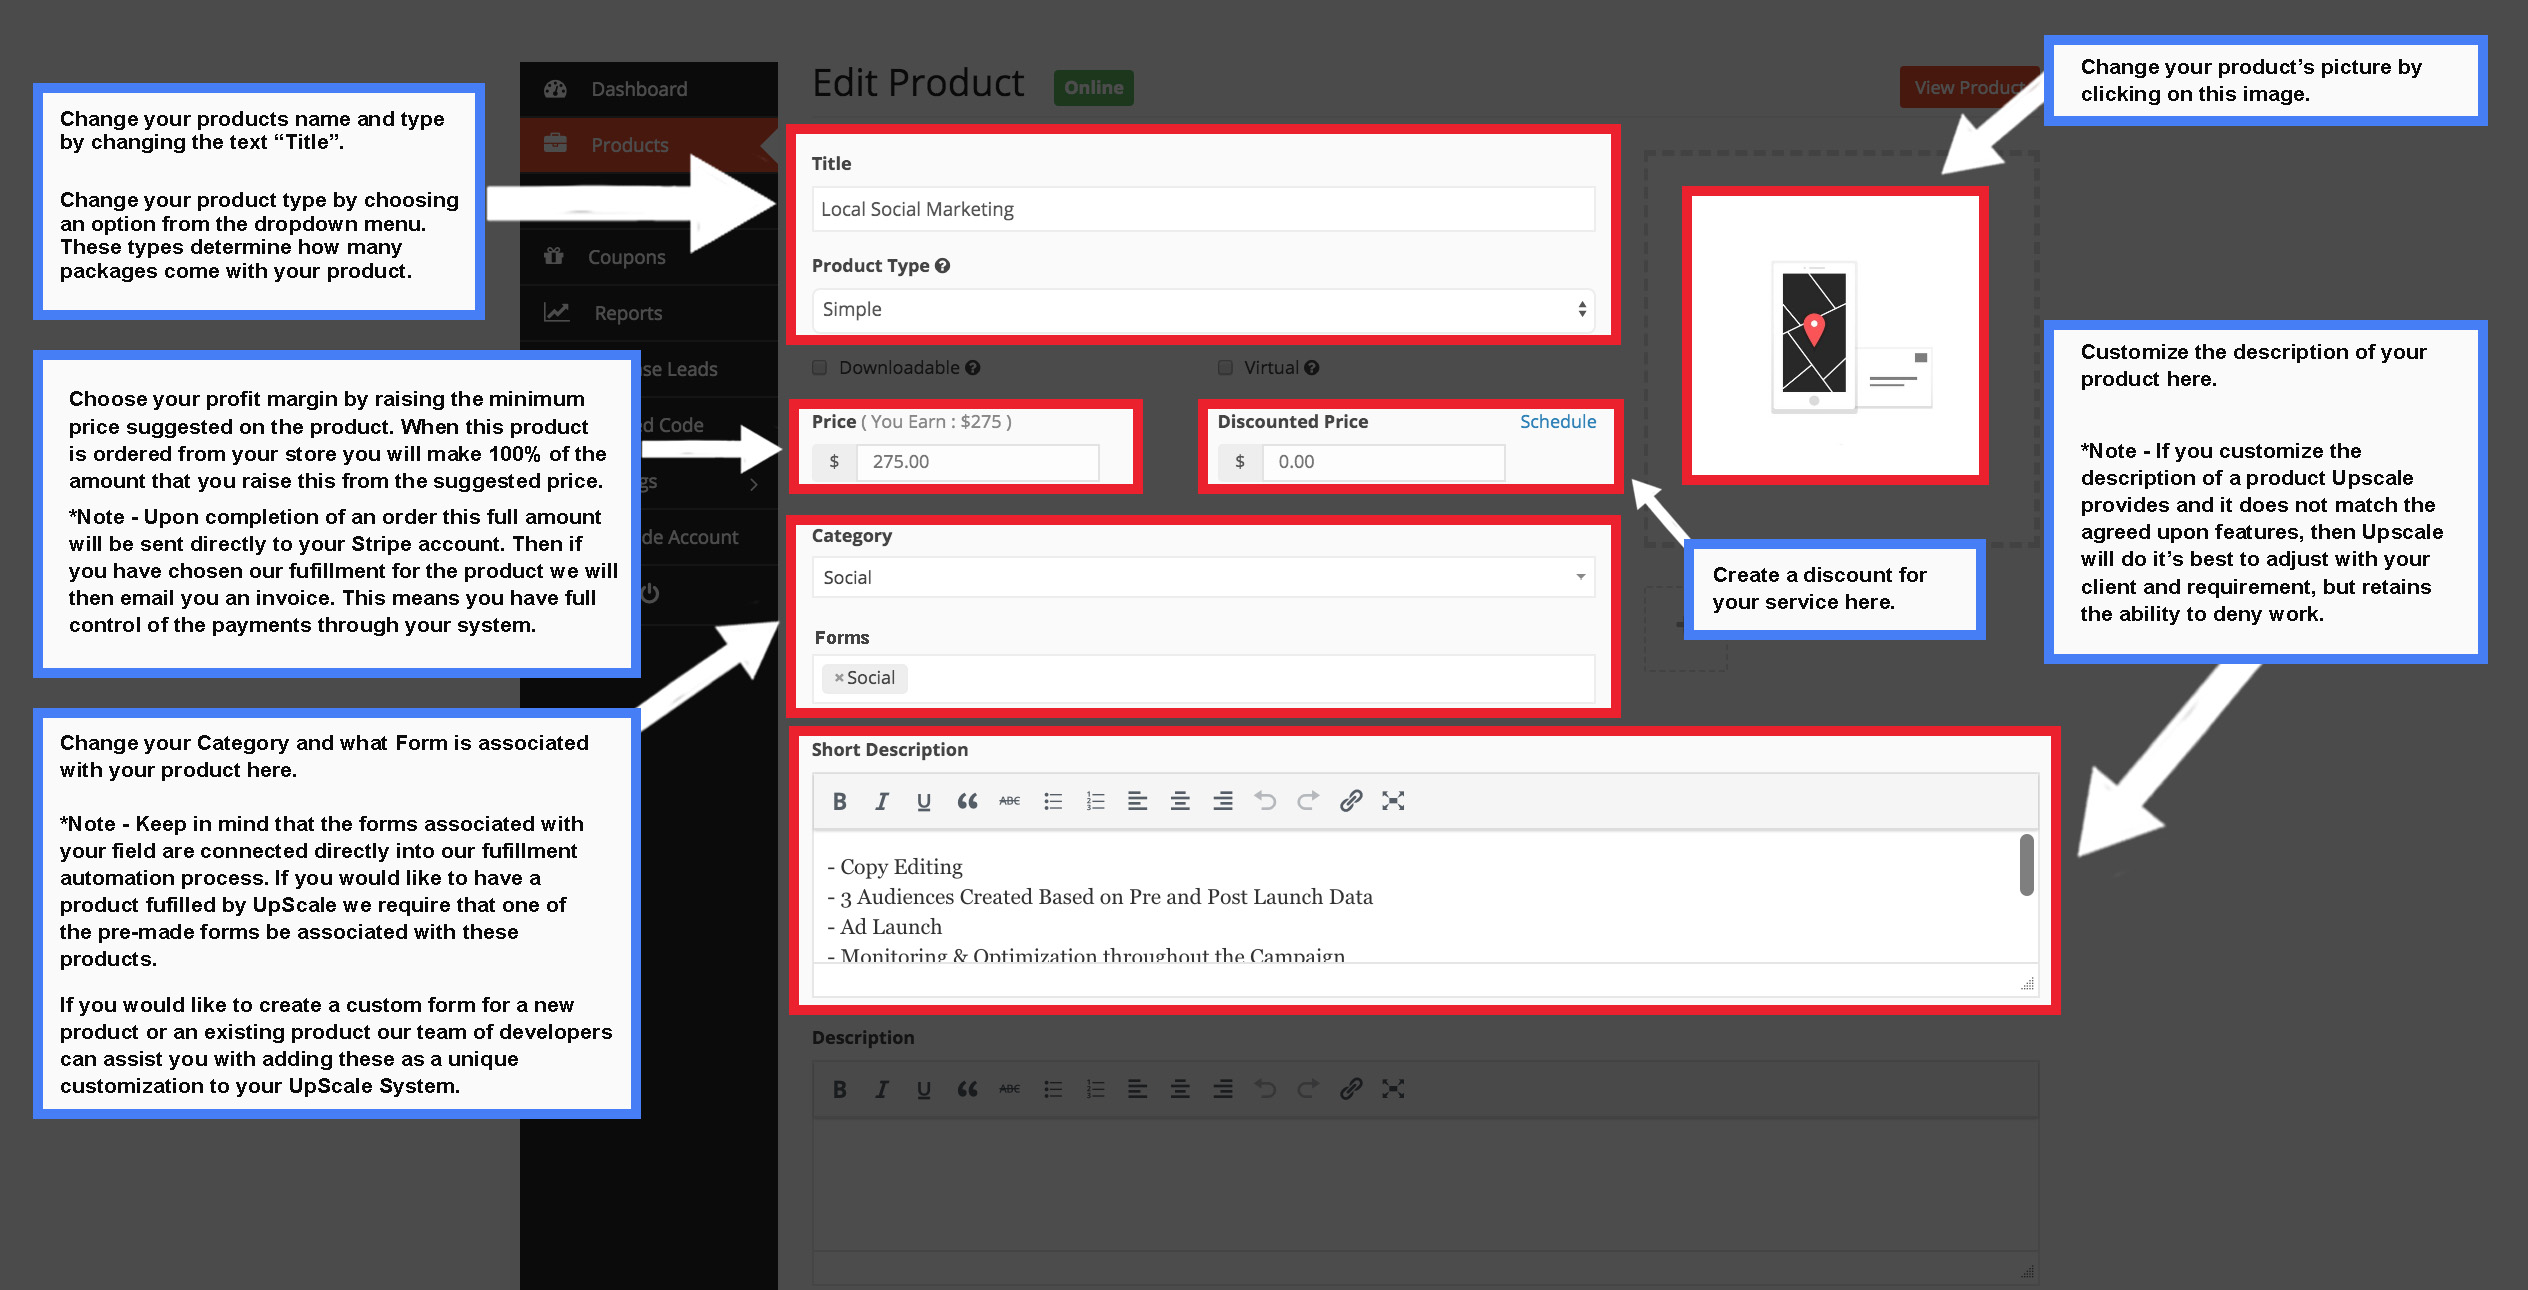The width and height of the screenshot is (2528, 1290).
Task: Toggle fullscreen in Short Description editor
Action: click(x=1393, y=801)
